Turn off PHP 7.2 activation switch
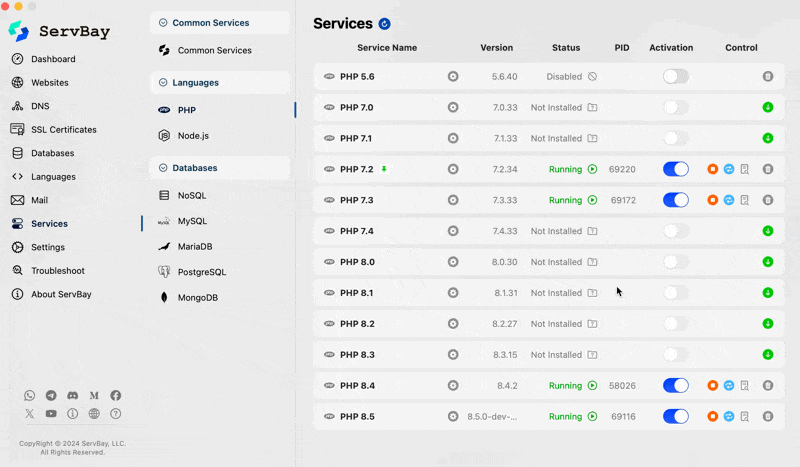Screen dimensions: 800x467 click(676, 170)
